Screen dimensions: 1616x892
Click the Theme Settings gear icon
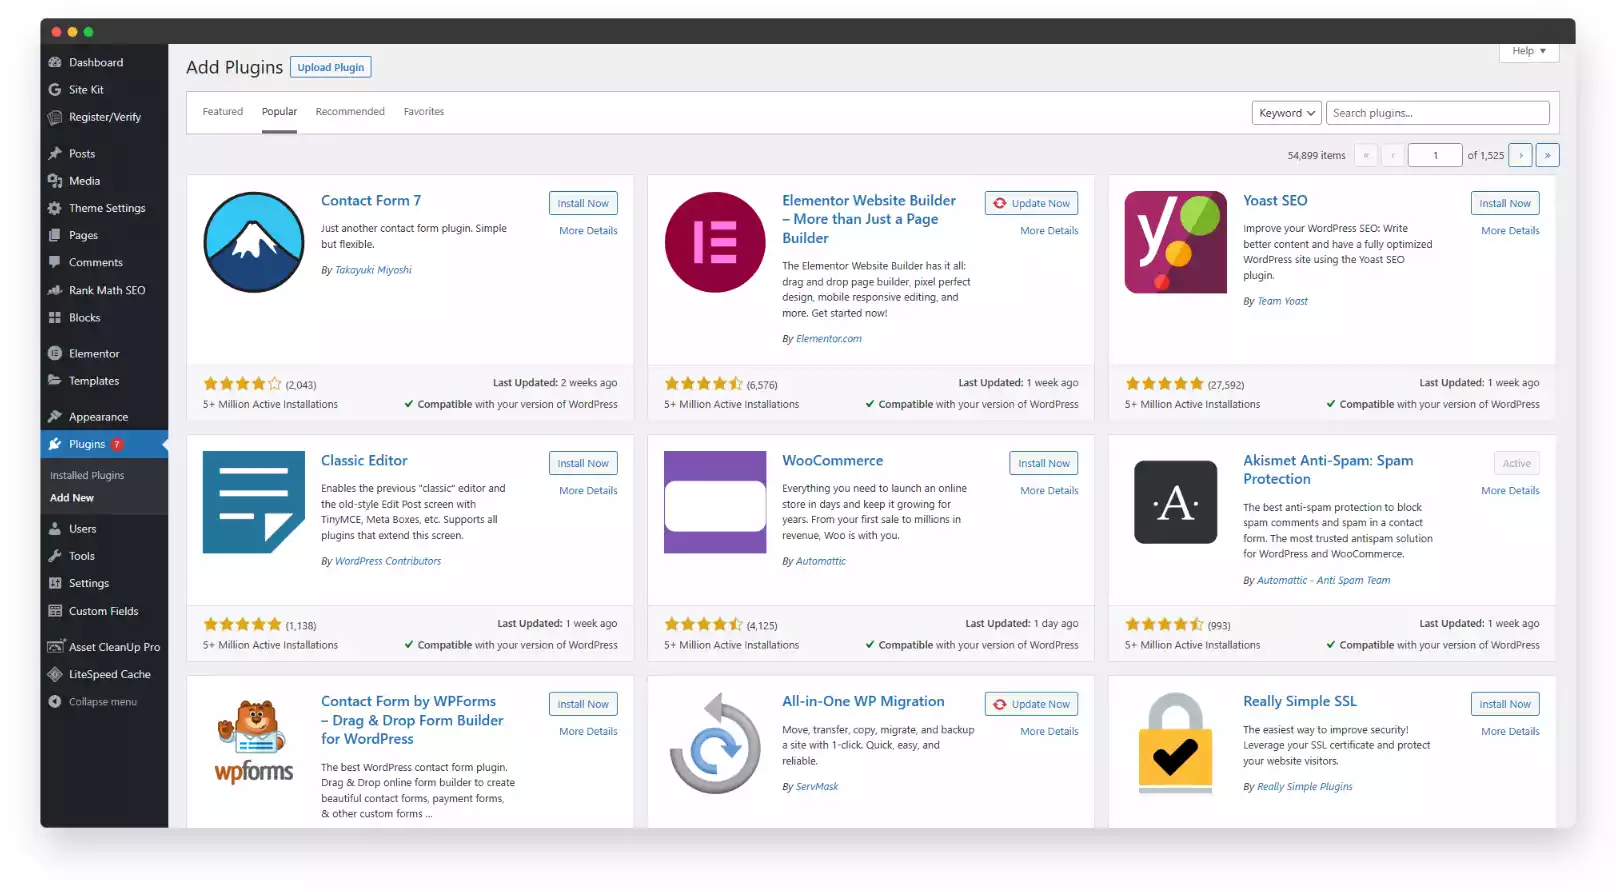55,208
